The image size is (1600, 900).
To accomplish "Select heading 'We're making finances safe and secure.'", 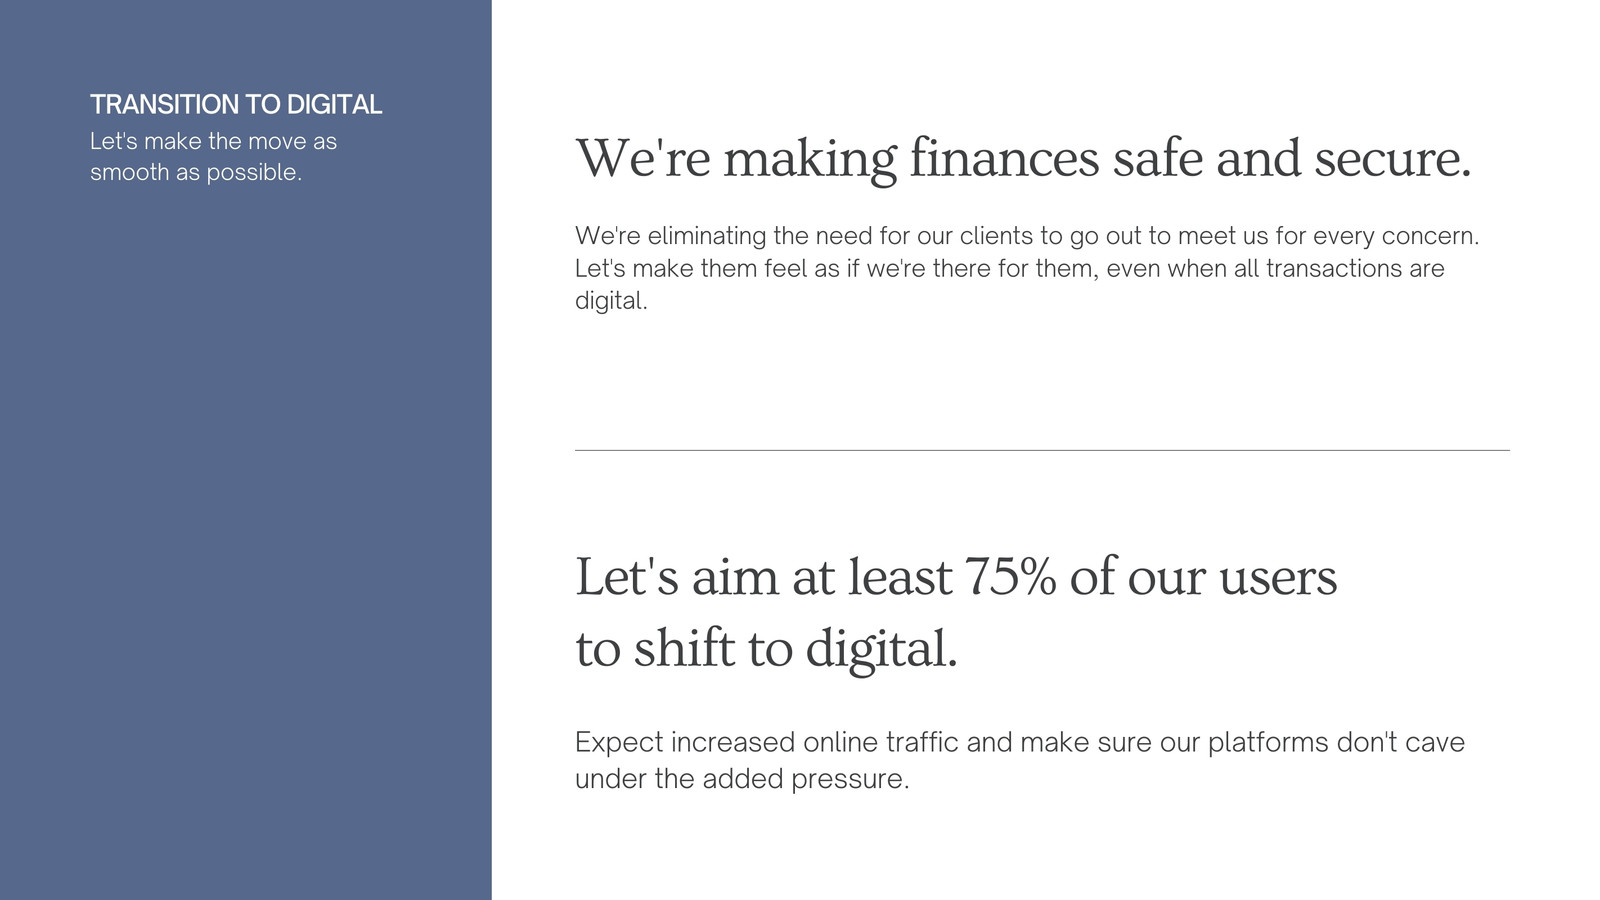I will (x=1023, y=160).
